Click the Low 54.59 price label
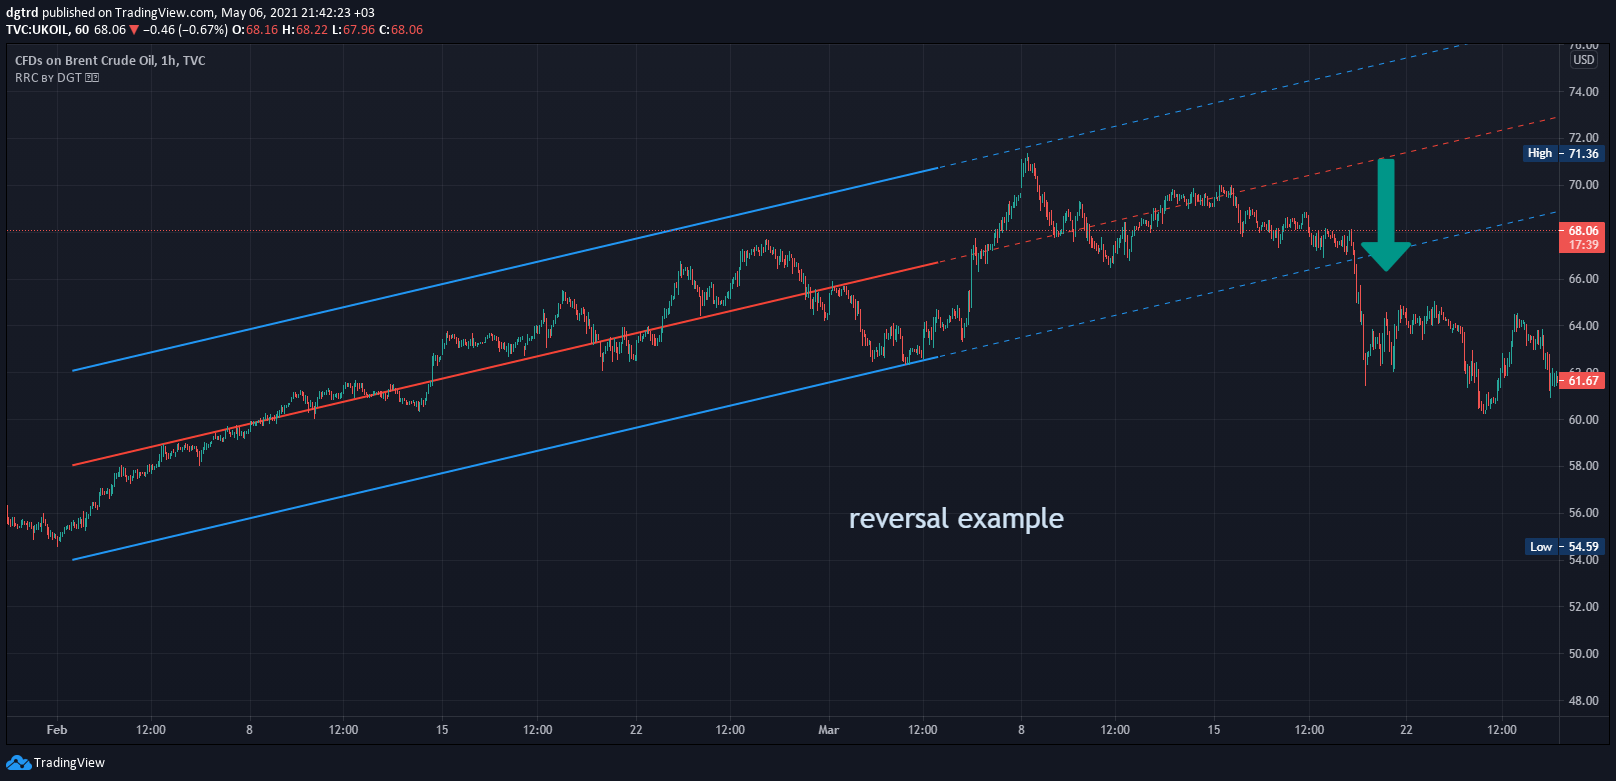This screenshot has height=781, width=1616. tap(1564, 546)
